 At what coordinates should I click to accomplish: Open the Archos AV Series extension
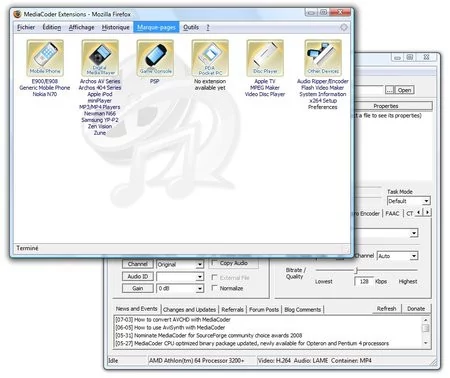click(100, 81)
